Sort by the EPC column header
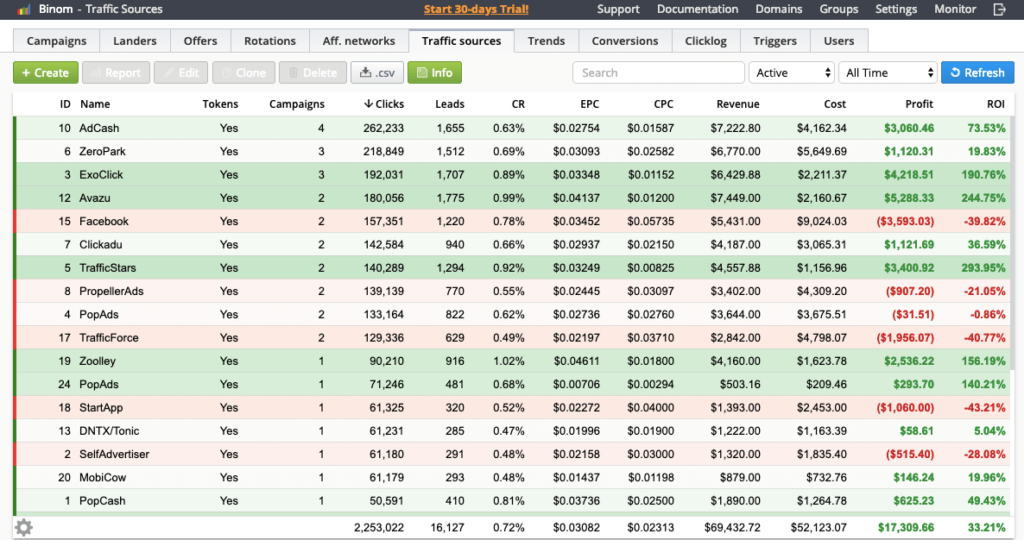 pyautogui.click(x=589, y=104)
